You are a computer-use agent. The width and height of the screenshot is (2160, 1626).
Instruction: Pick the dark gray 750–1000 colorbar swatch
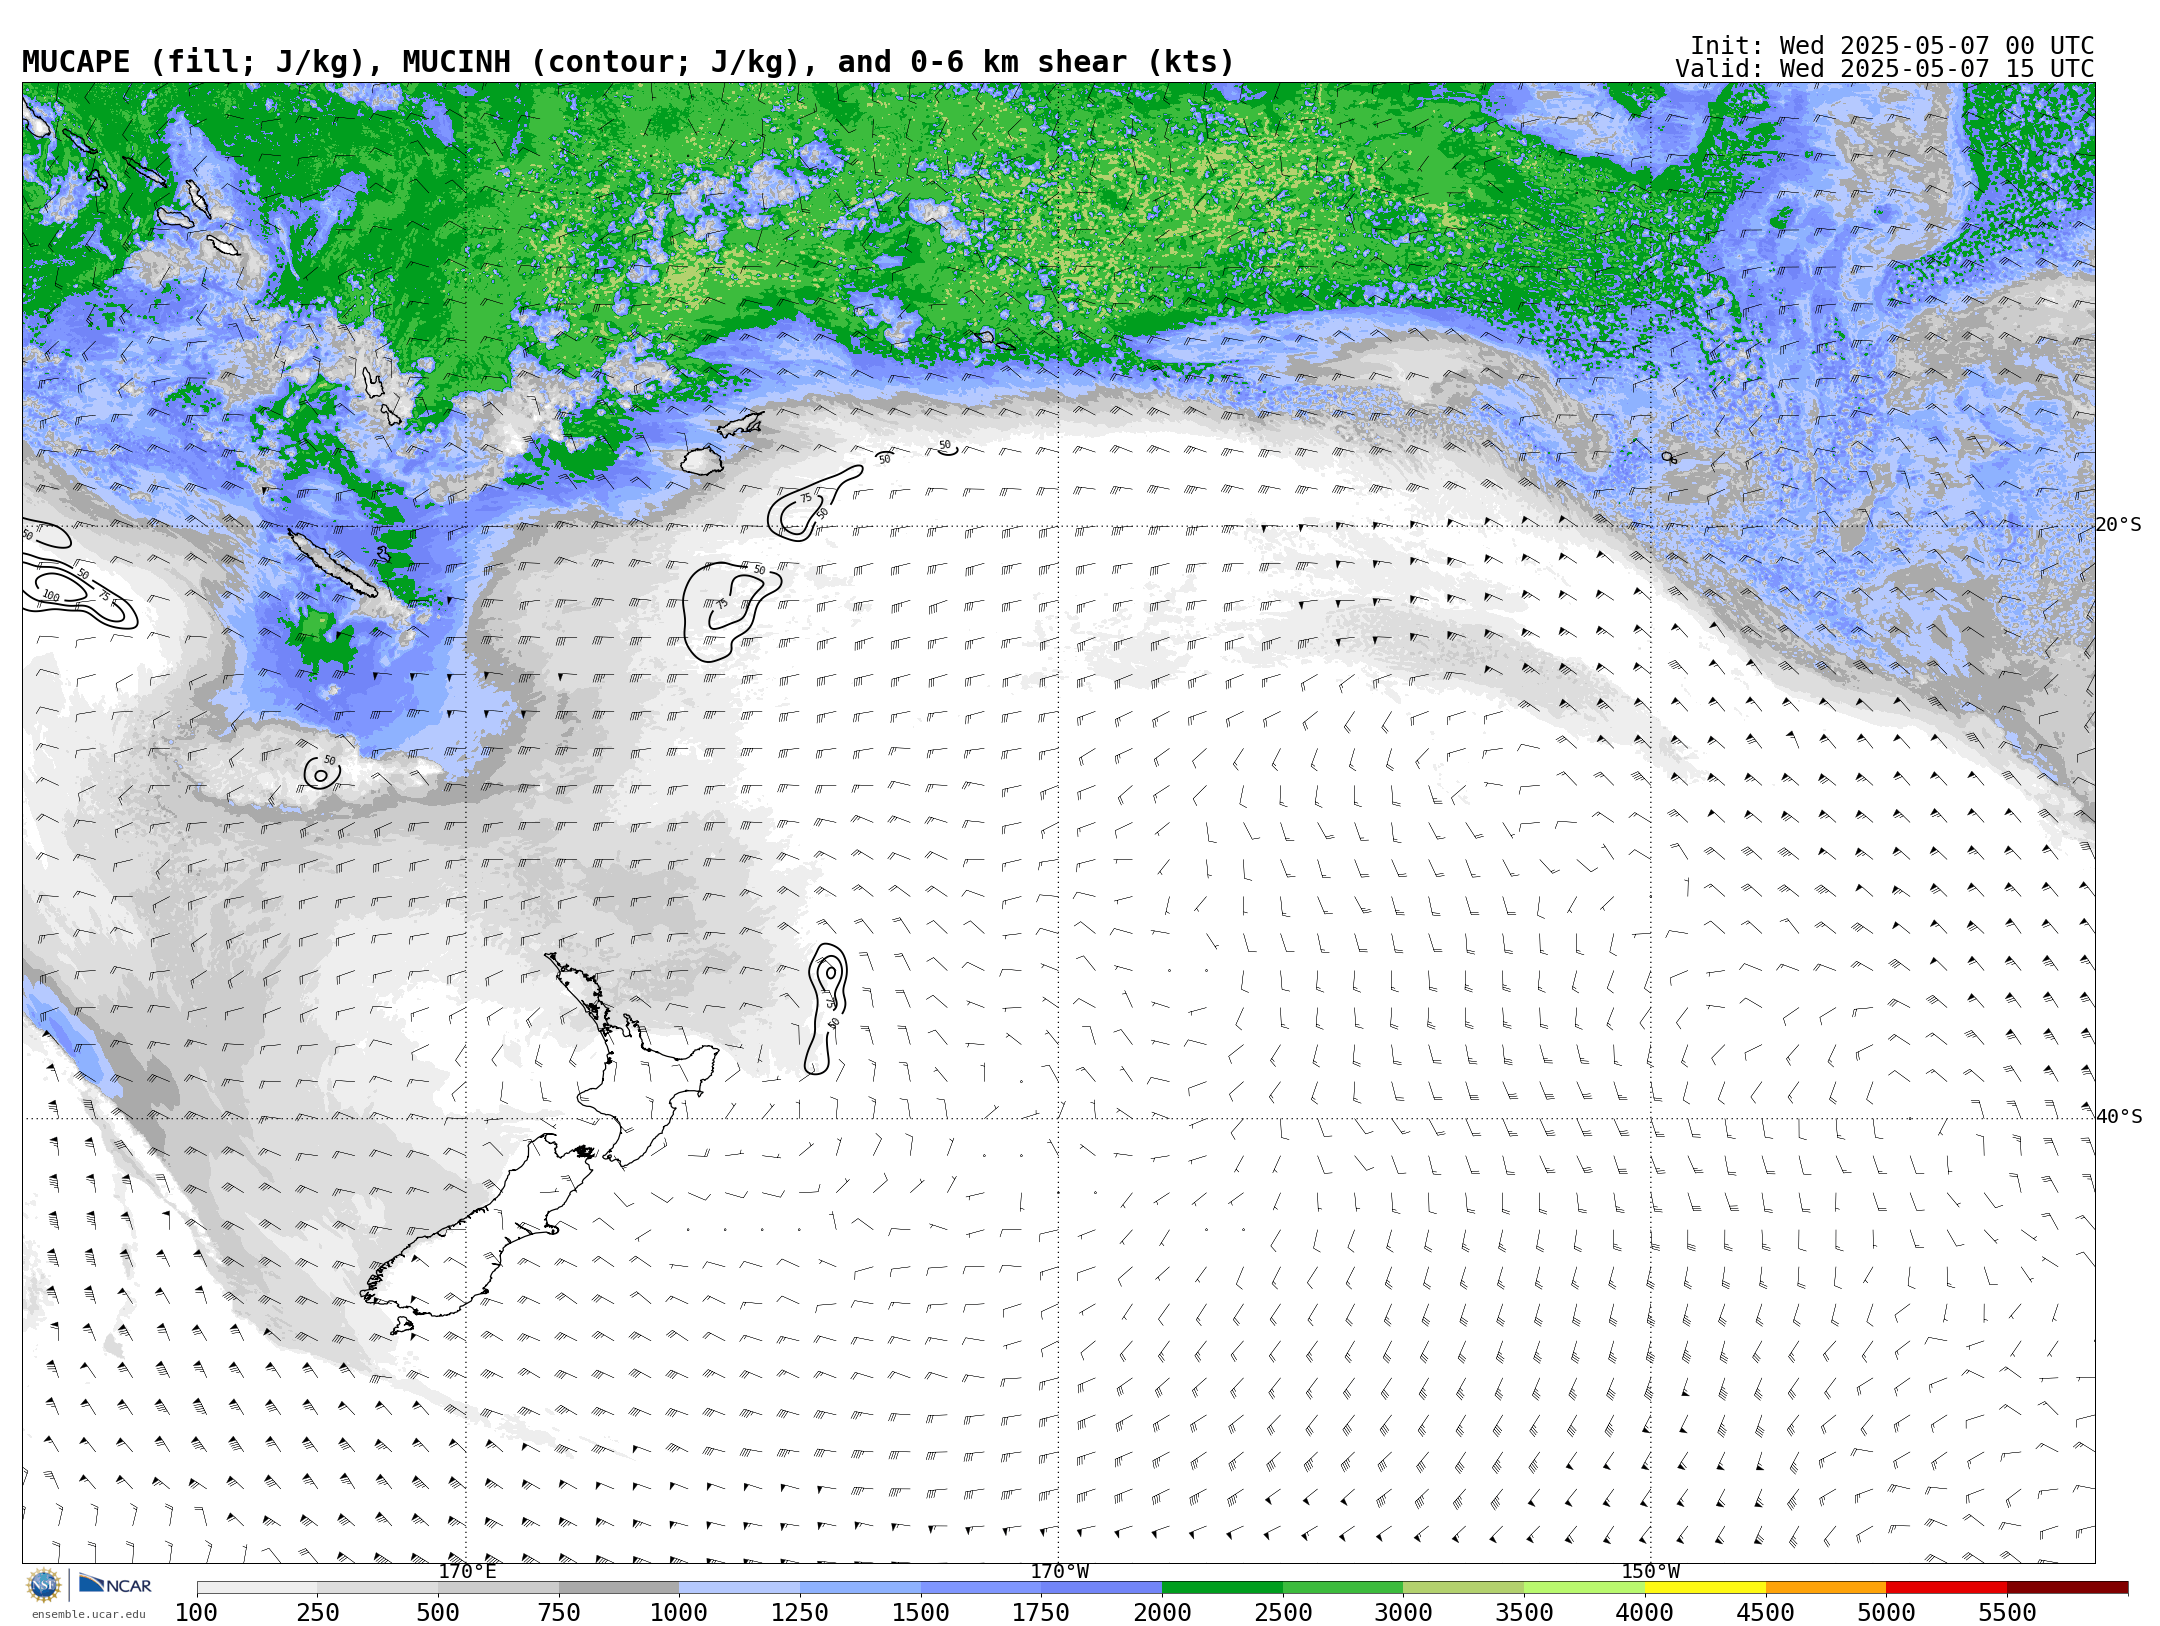(619, 1588)
